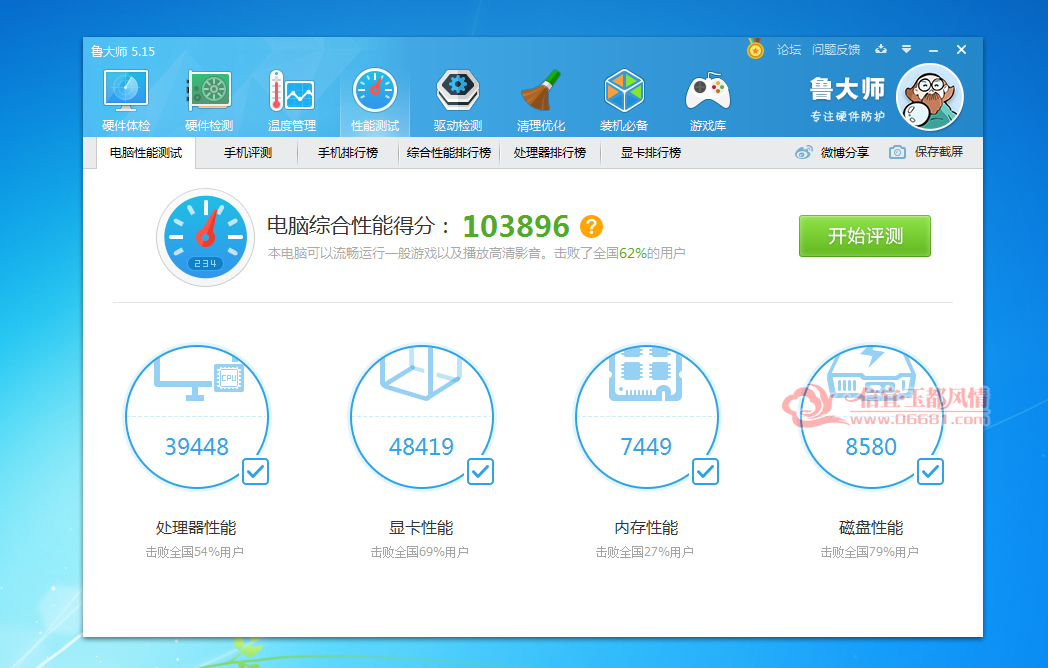Click the gold medal icon in title bar
Screen dimensions: 1048x668
755,48
